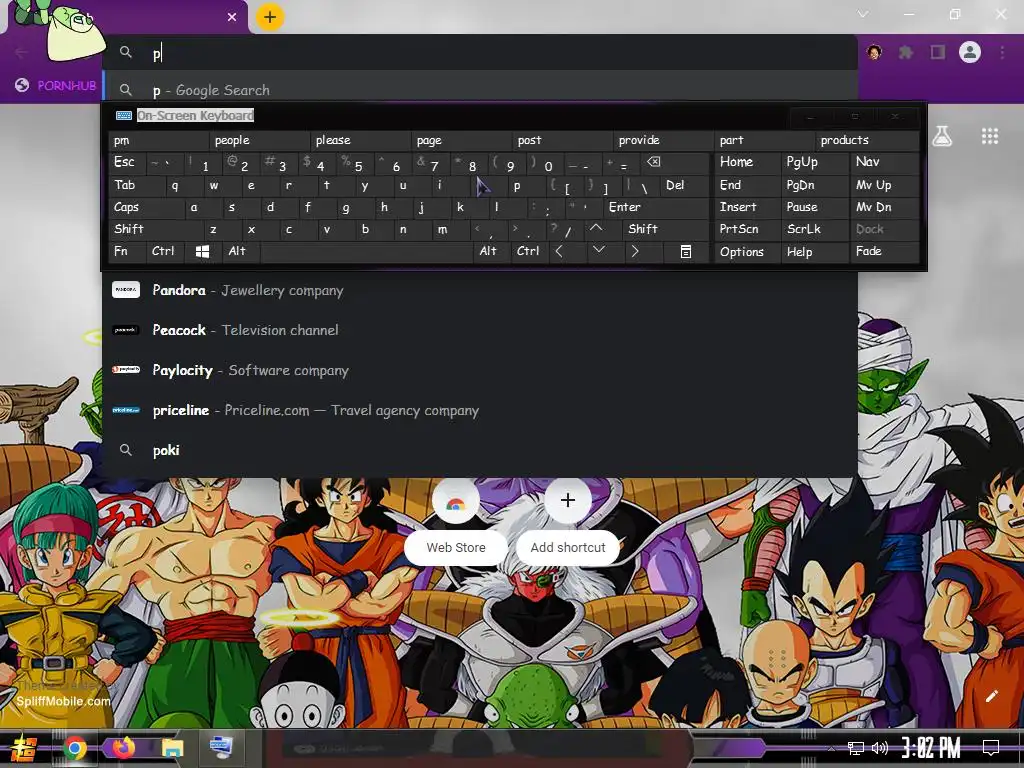This screenshot has height=768, width=1024.
Task: Pick the 'part' word prediction
Action: click(765, 140)
